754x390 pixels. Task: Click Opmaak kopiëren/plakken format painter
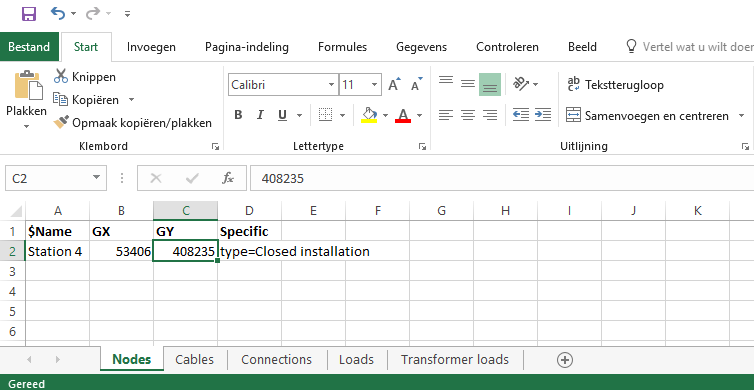[133, 123]
